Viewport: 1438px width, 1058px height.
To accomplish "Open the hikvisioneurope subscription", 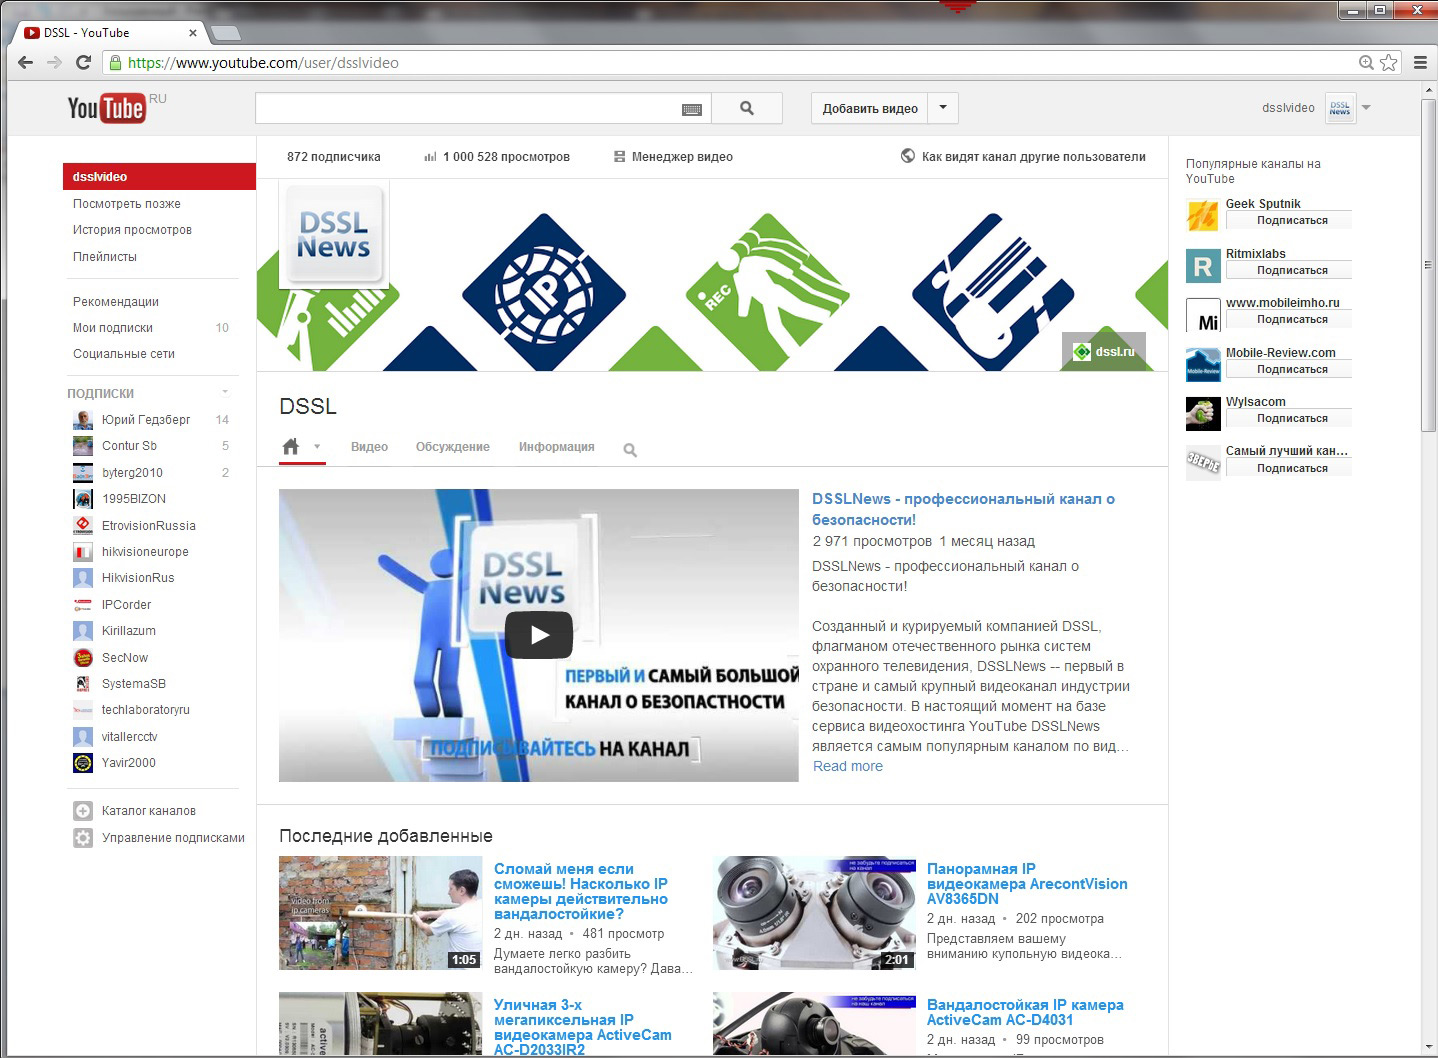I will (145, 551).
